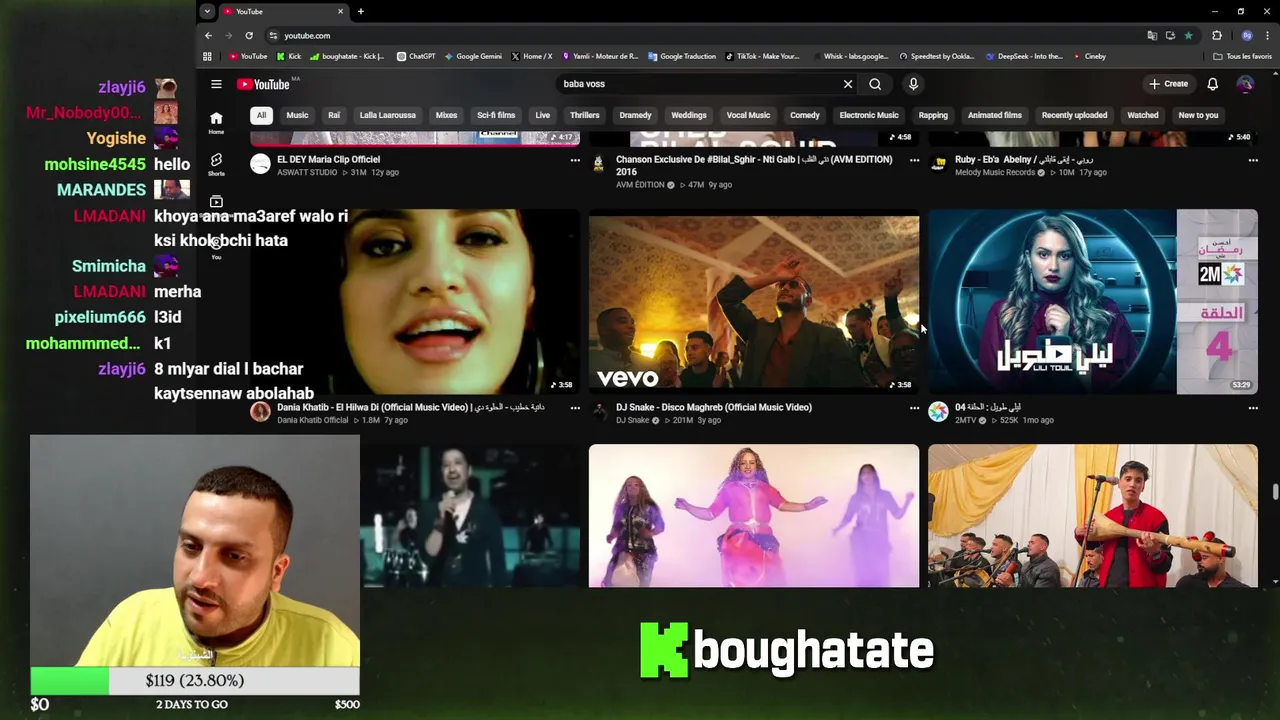
Task: Open the Kick bookmark
Action: tap(289, 56)
